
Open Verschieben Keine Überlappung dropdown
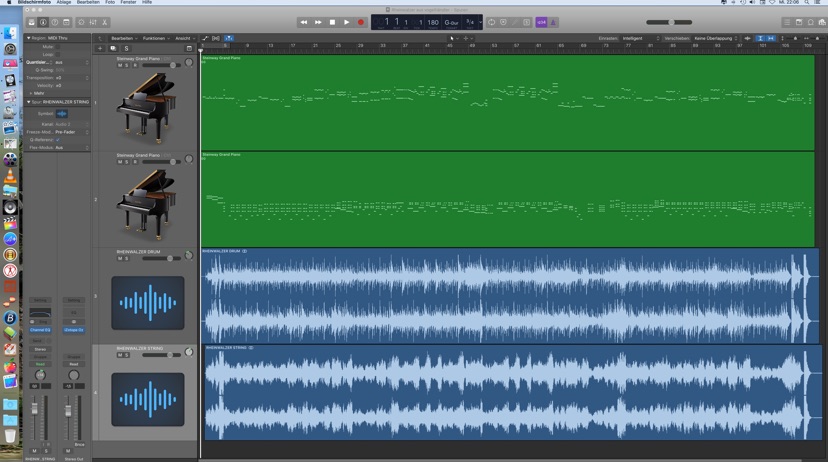[x=716, y=38]
